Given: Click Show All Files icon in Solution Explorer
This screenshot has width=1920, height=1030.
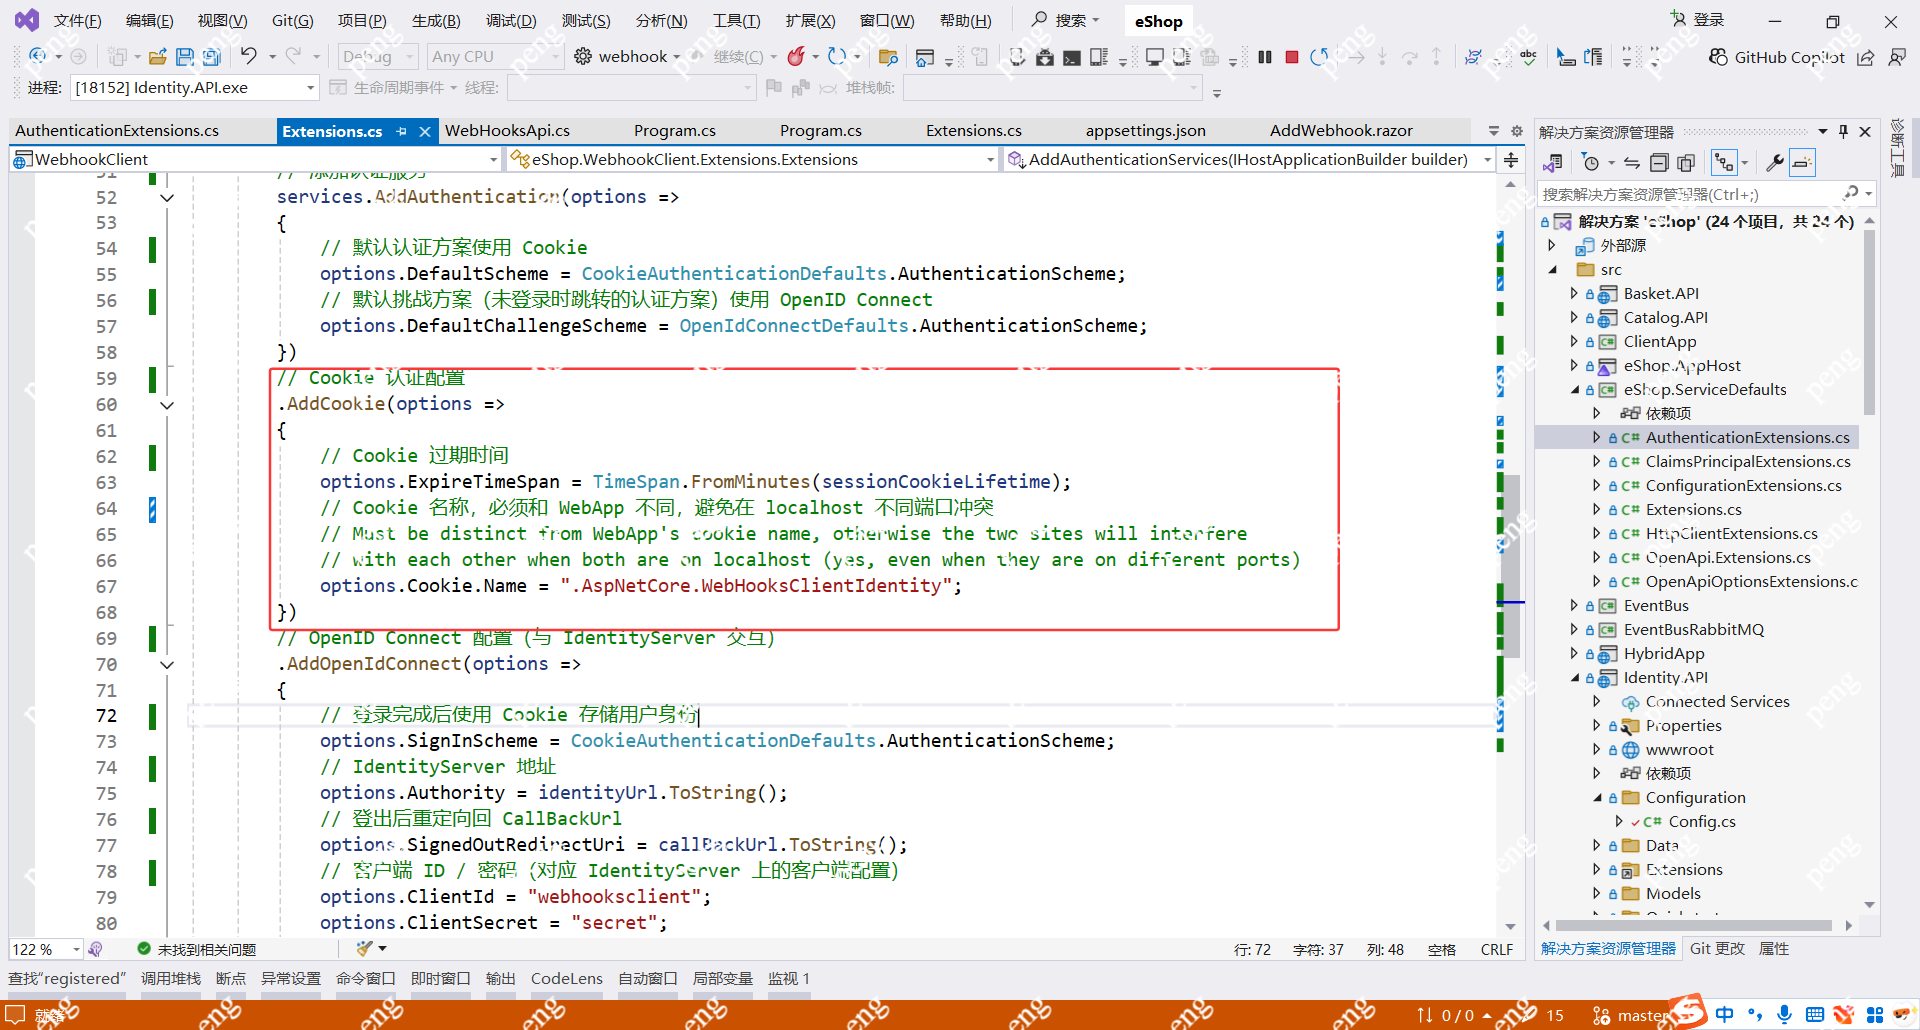Looking at the screenshot, I should (x=1686, y=162).
